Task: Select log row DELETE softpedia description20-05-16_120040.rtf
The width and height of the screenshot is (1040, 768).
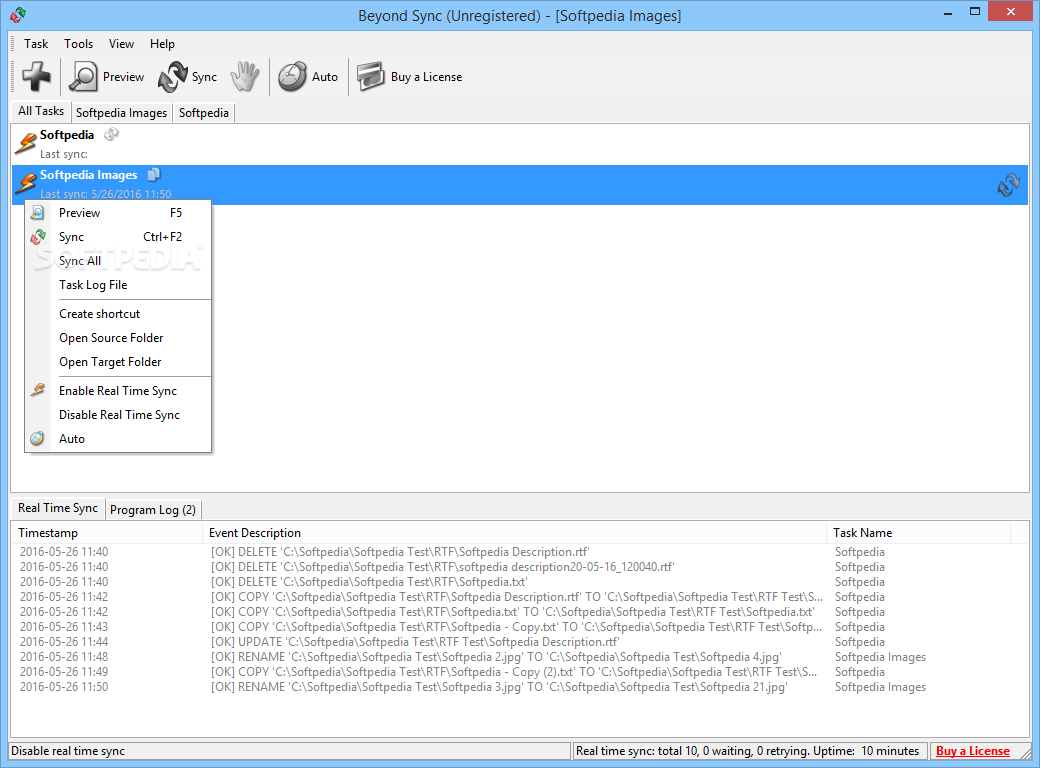Action: 520,567
